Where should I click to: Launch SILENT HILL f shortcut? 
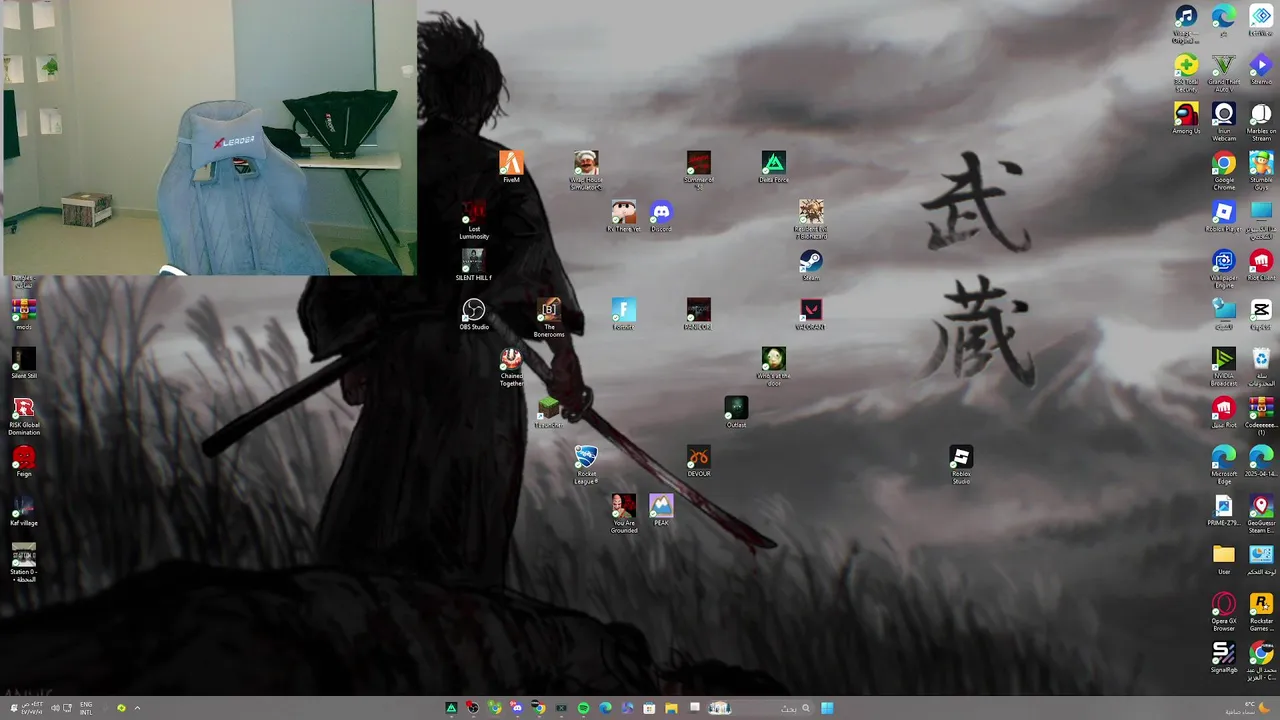point(474,265)
